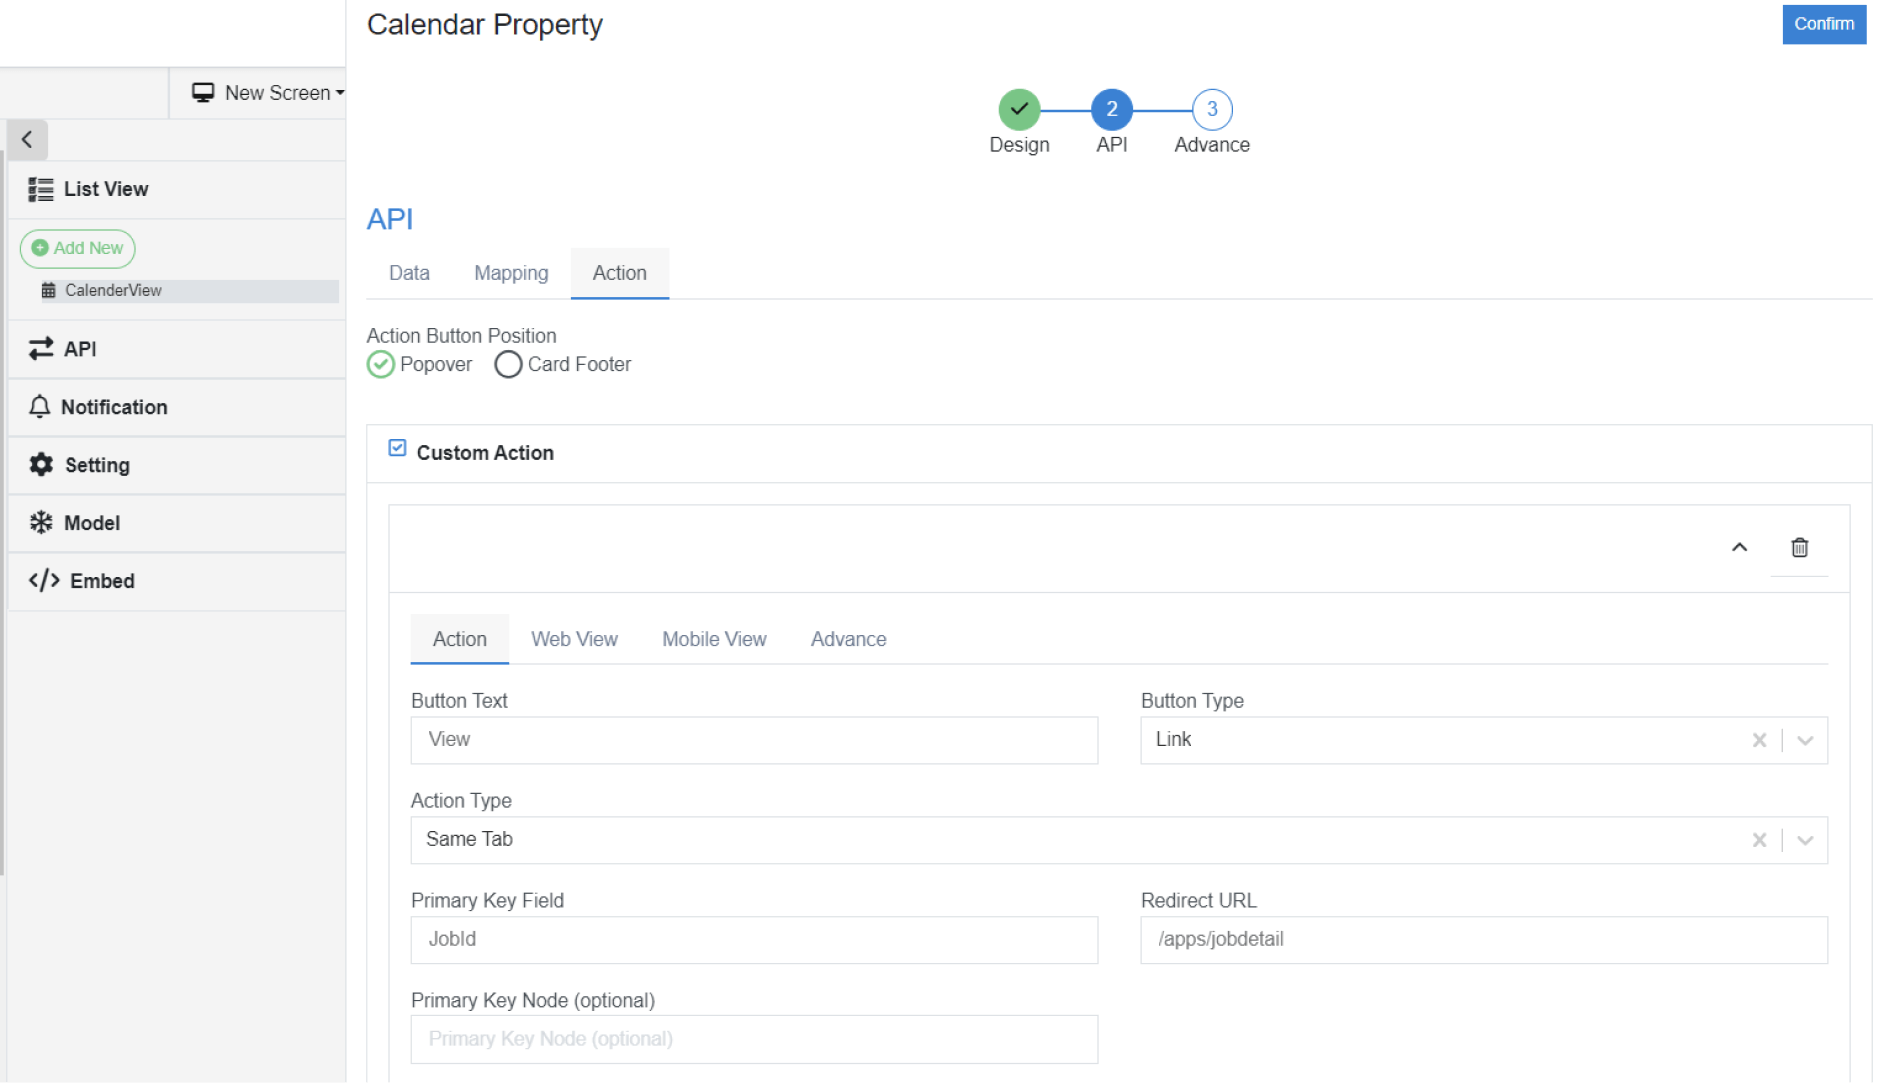1884x1083 pixels.
Task: Open the Web View tab
Action: 573,639
